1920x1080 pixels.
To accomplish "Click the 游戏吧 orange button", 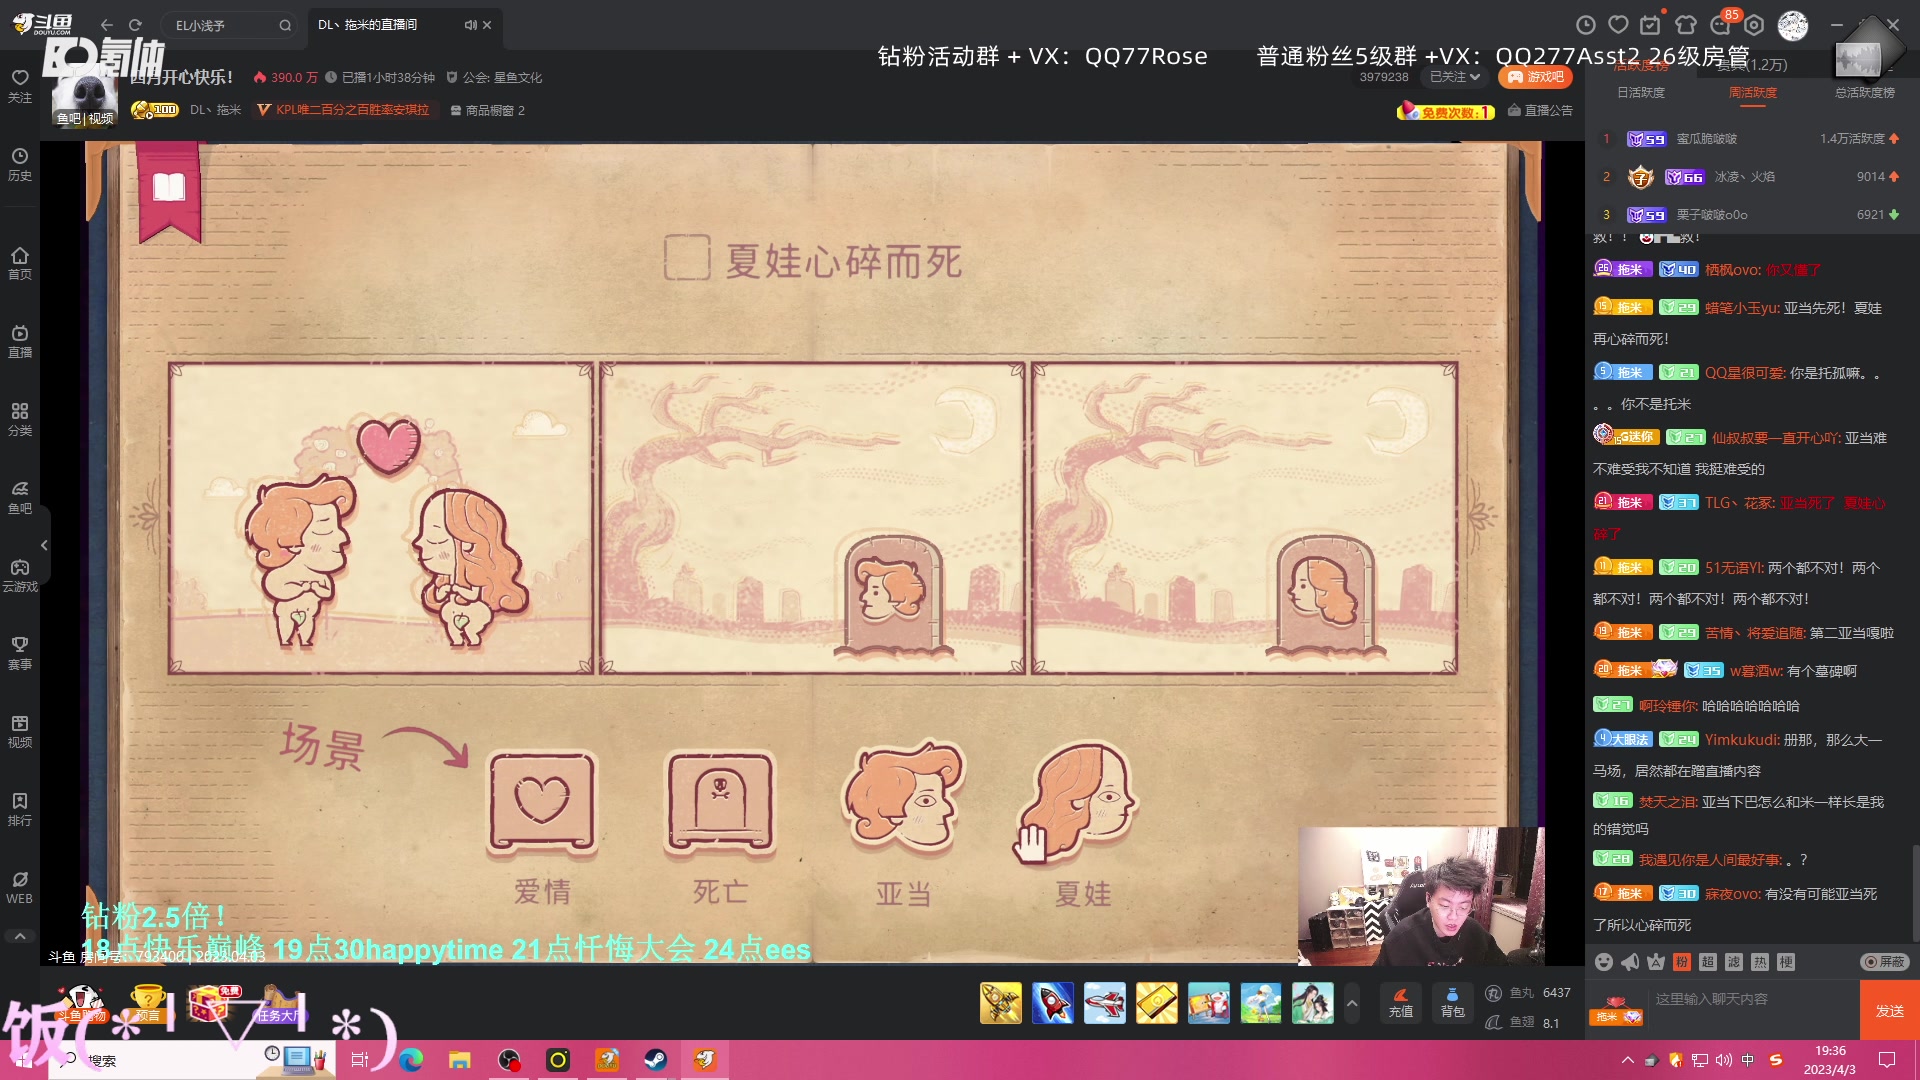I will [1534, 77].
